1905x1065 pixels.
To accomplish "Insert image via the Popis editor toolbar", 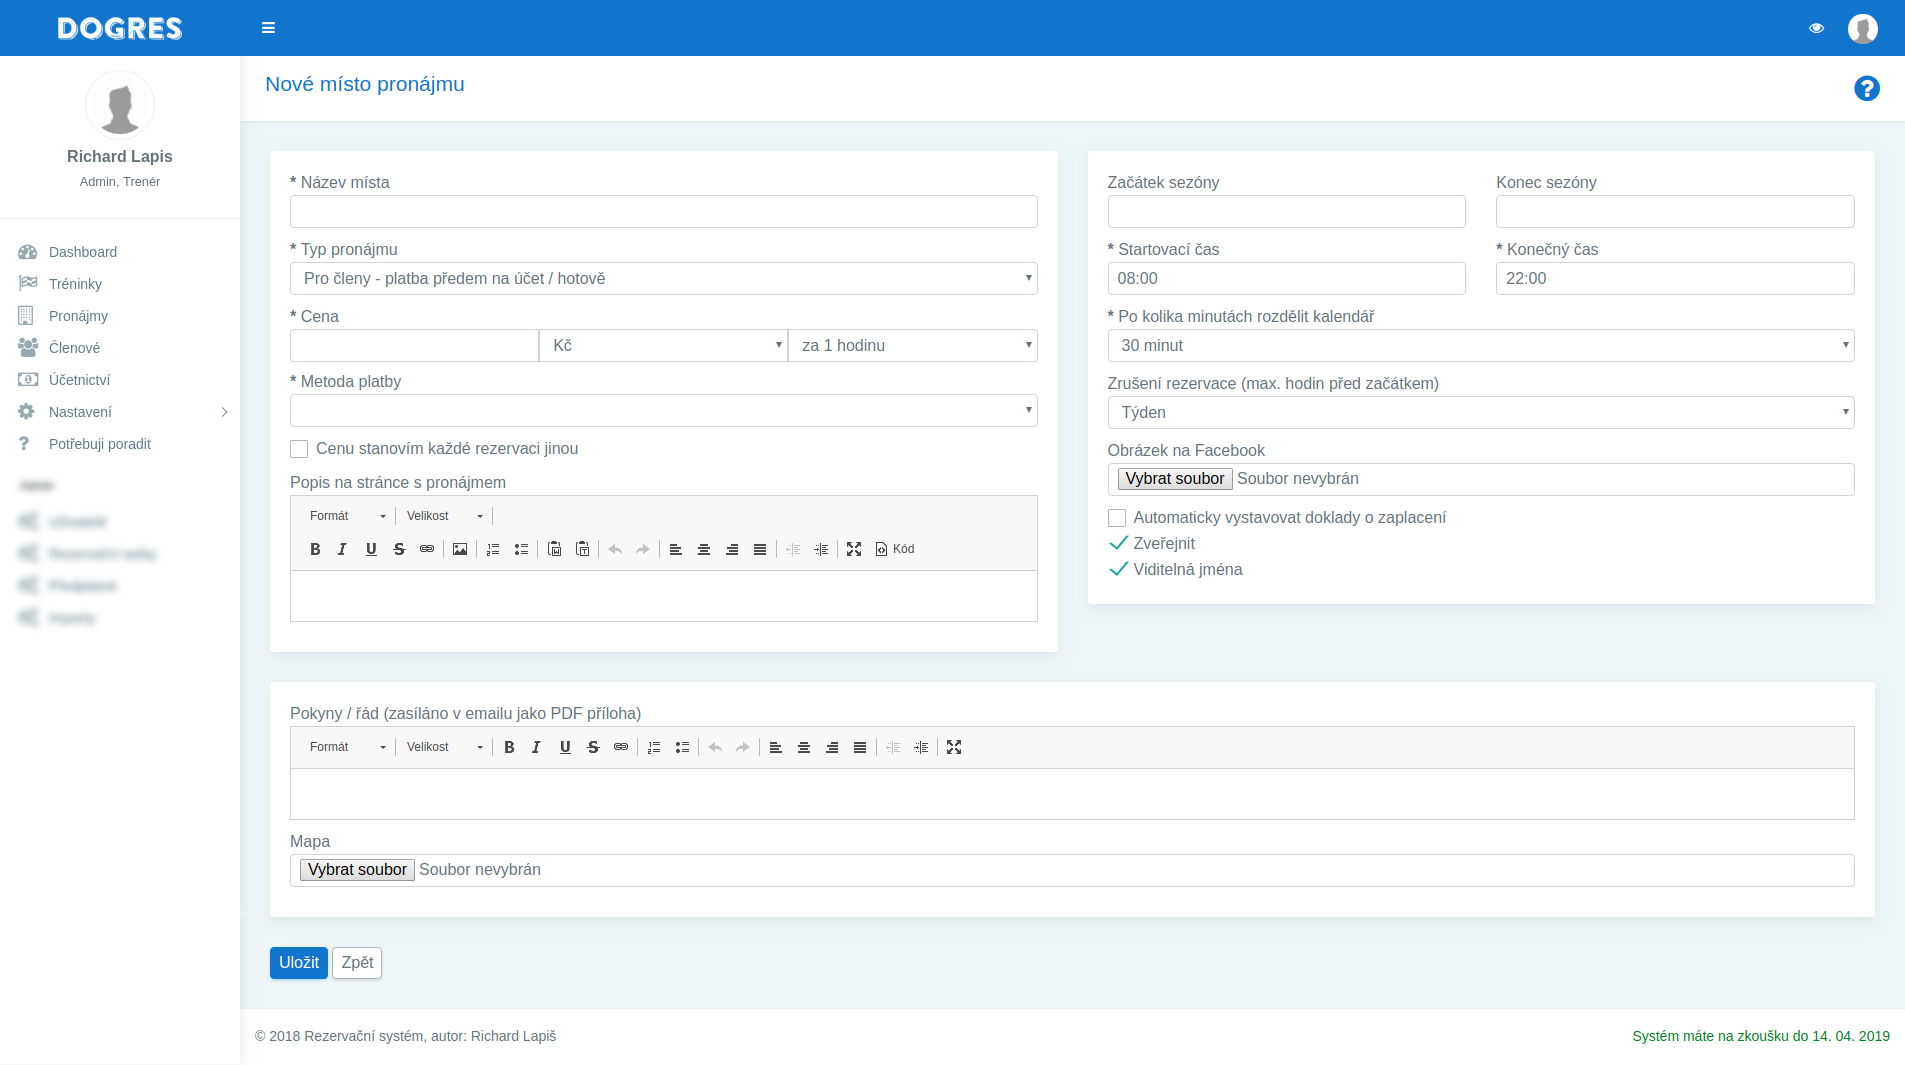I will (x=460, y=549).
